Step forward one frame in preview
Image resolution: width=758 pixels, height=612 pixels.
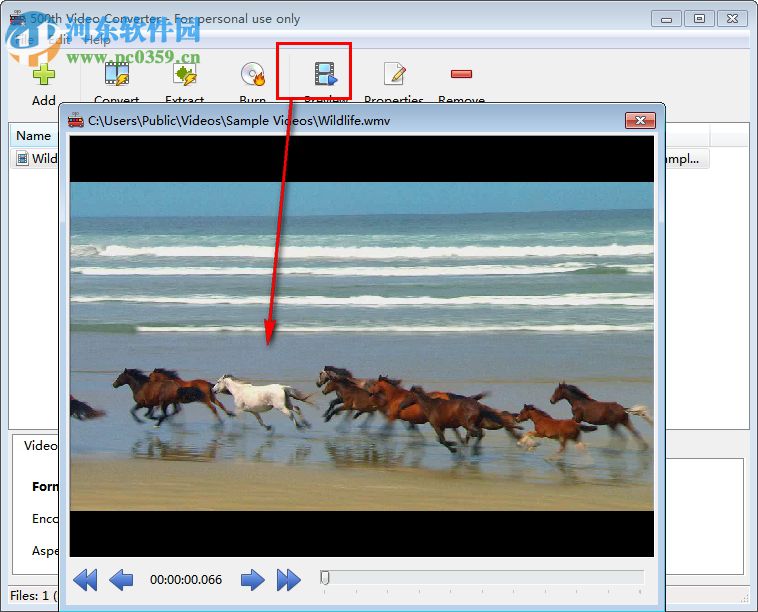pyautogui.click(x=252, y=580)
